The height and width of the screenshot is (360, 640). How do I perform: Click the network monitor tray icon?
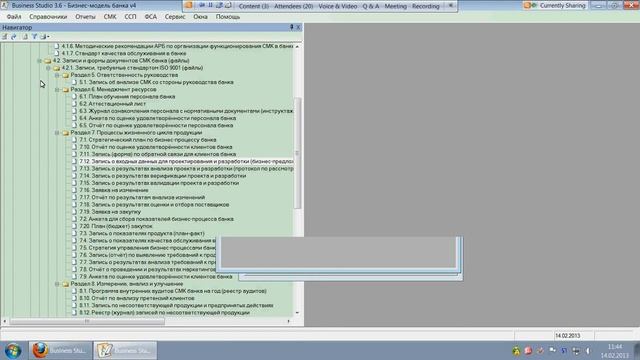[x=576, y=351]
